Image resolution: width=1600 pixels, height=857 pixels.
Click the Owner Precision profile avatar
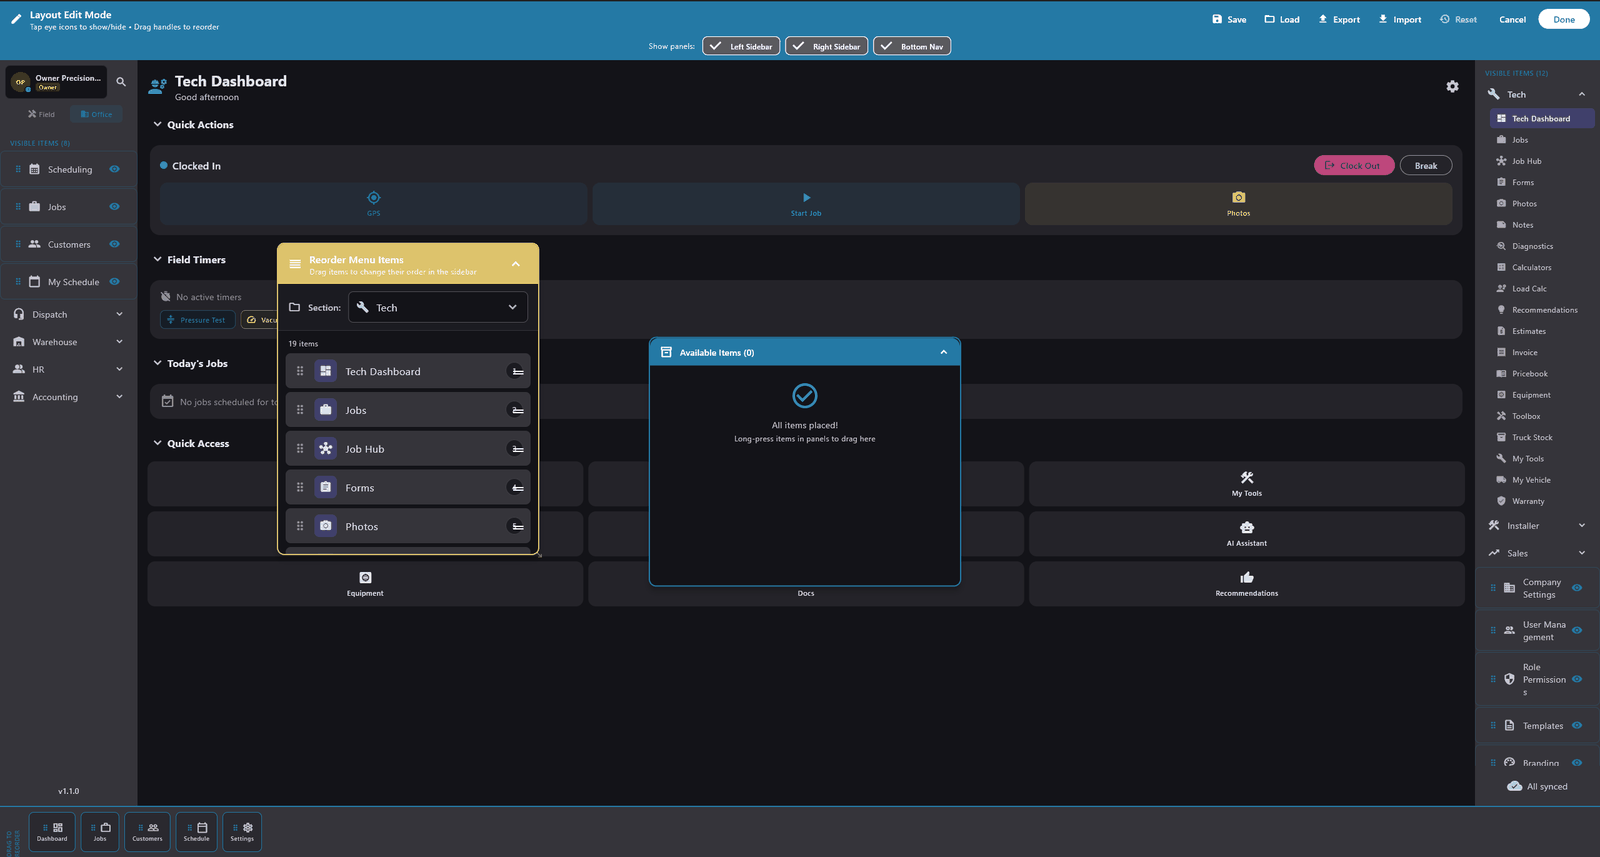click(20, 82)
